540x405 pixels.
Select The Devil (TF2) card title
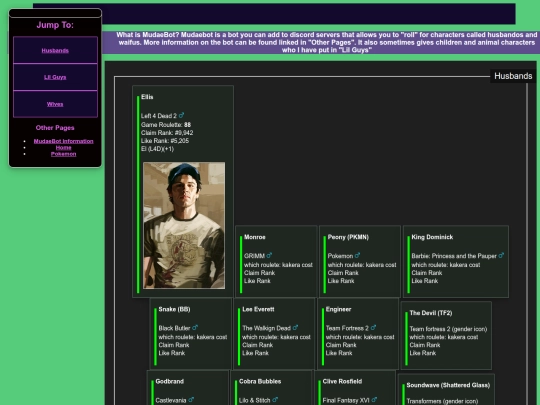(430, 313)
